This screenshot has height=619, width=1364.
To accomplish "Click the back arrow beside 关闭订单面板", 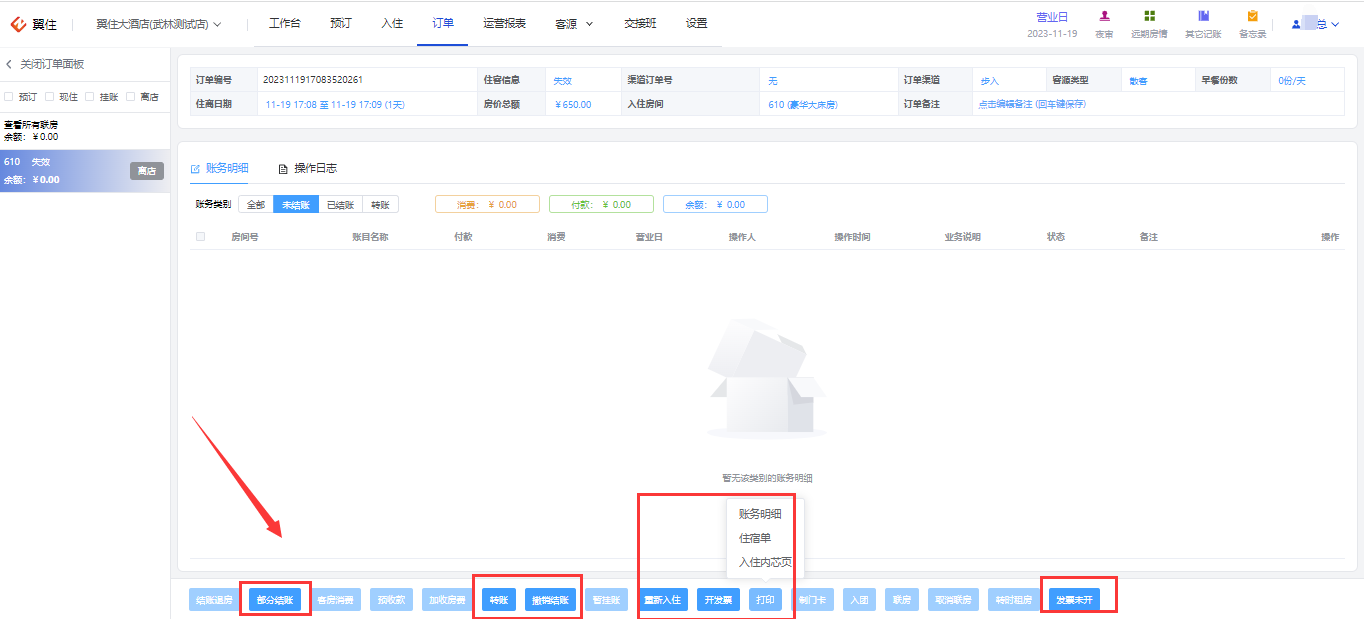I will [x=9, y=64].
